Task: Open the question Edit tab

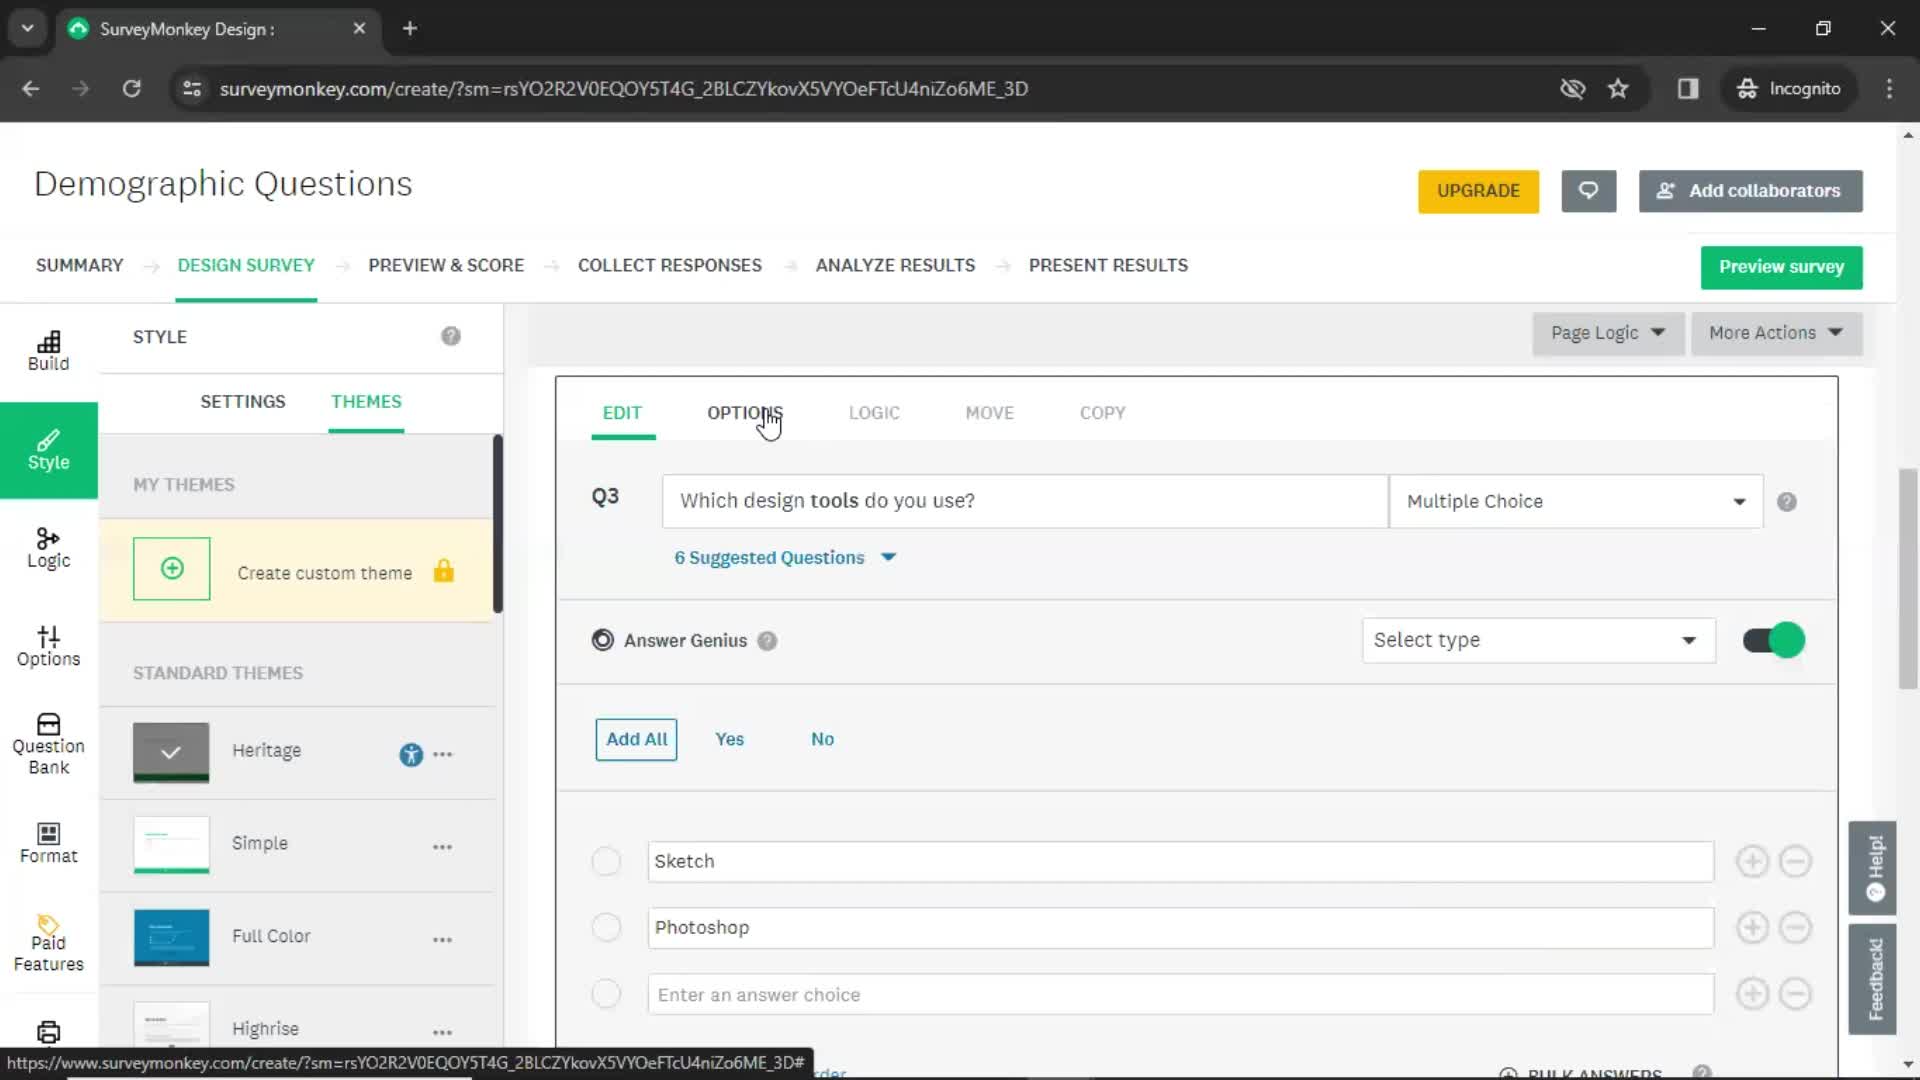Action: pos(622,413)
